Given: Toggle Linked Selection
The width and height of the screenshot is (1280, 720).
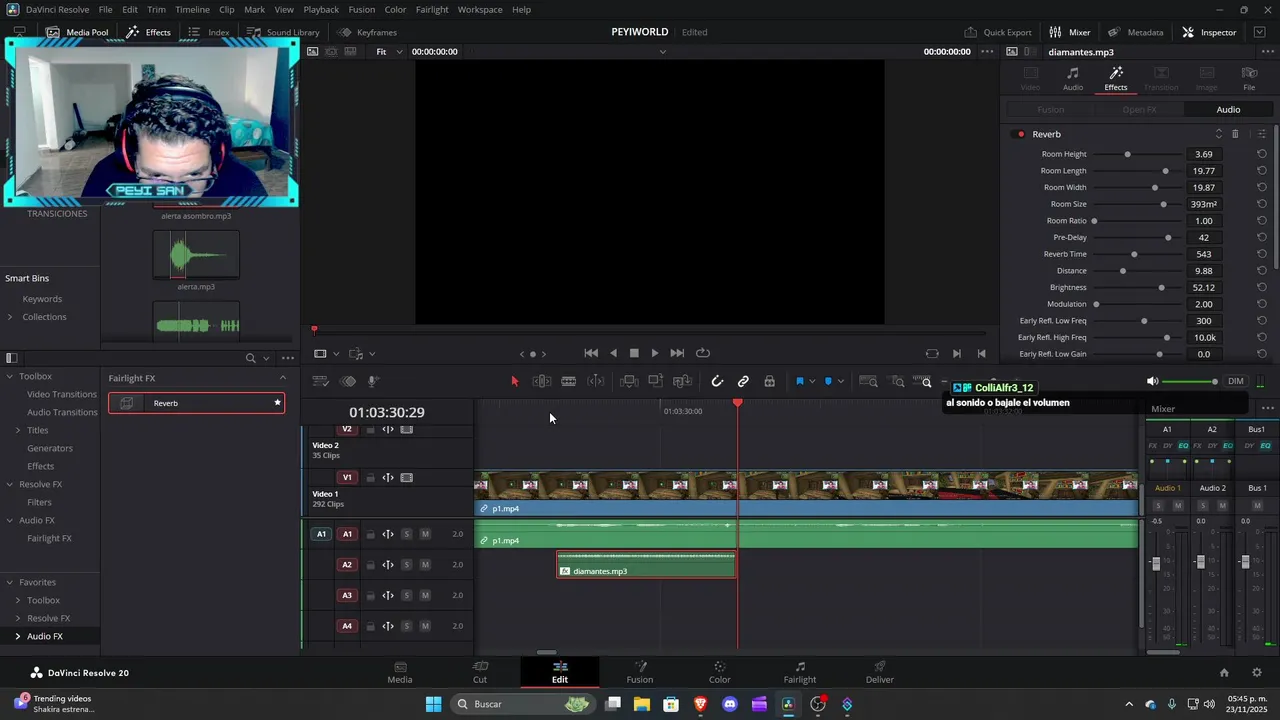Looking at the screenshot, I should 743,381.
